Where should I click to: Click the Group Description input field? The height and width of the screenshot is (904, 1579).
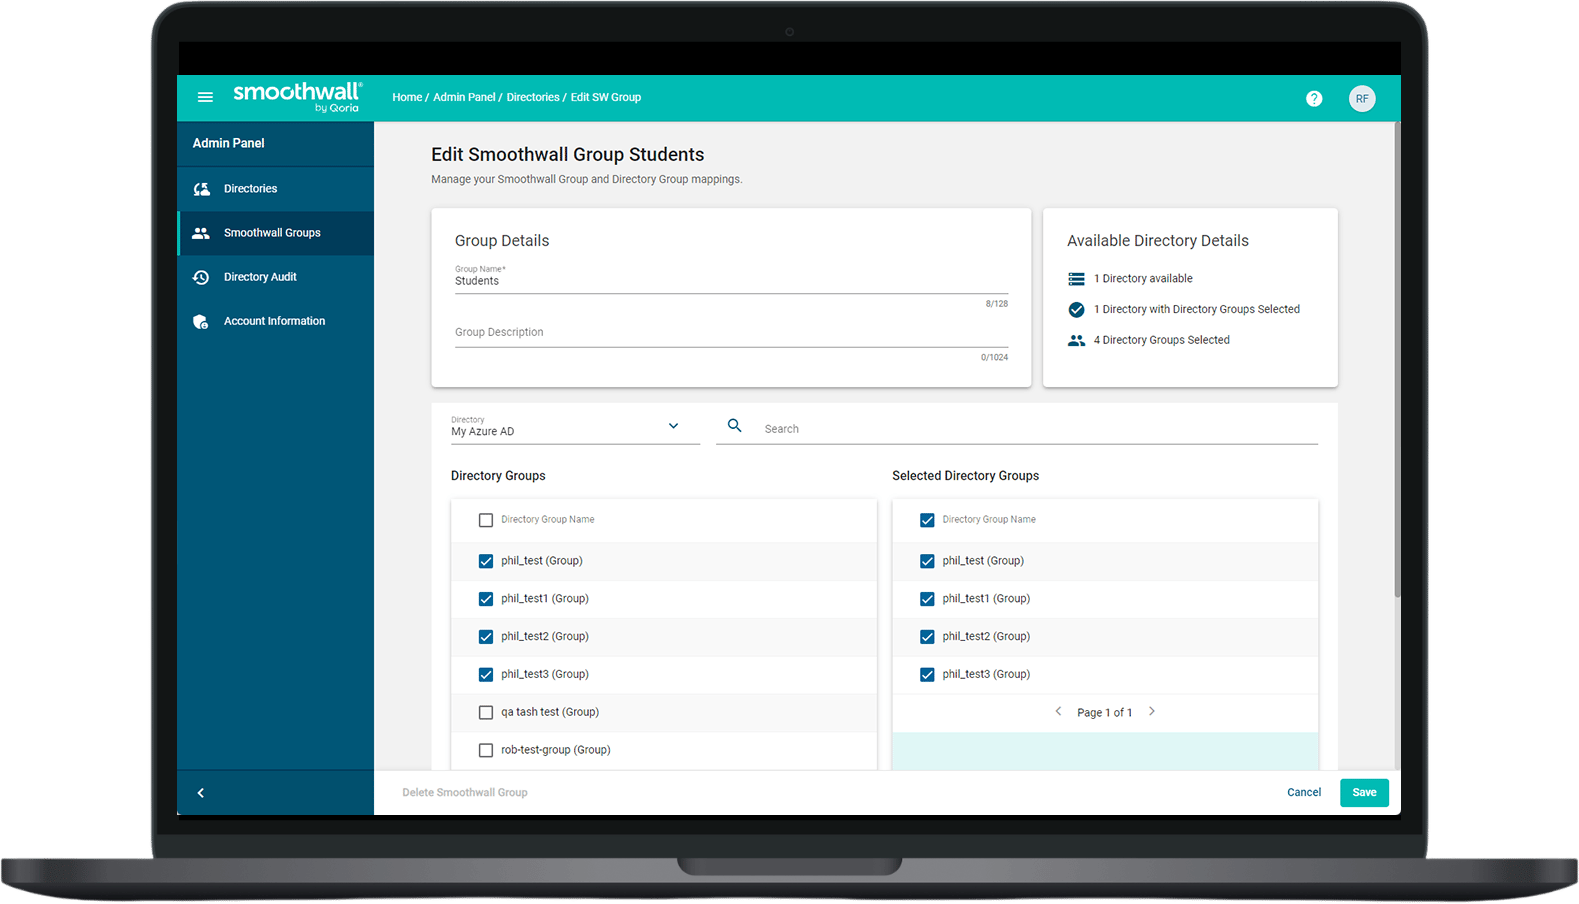coord(731,333)
